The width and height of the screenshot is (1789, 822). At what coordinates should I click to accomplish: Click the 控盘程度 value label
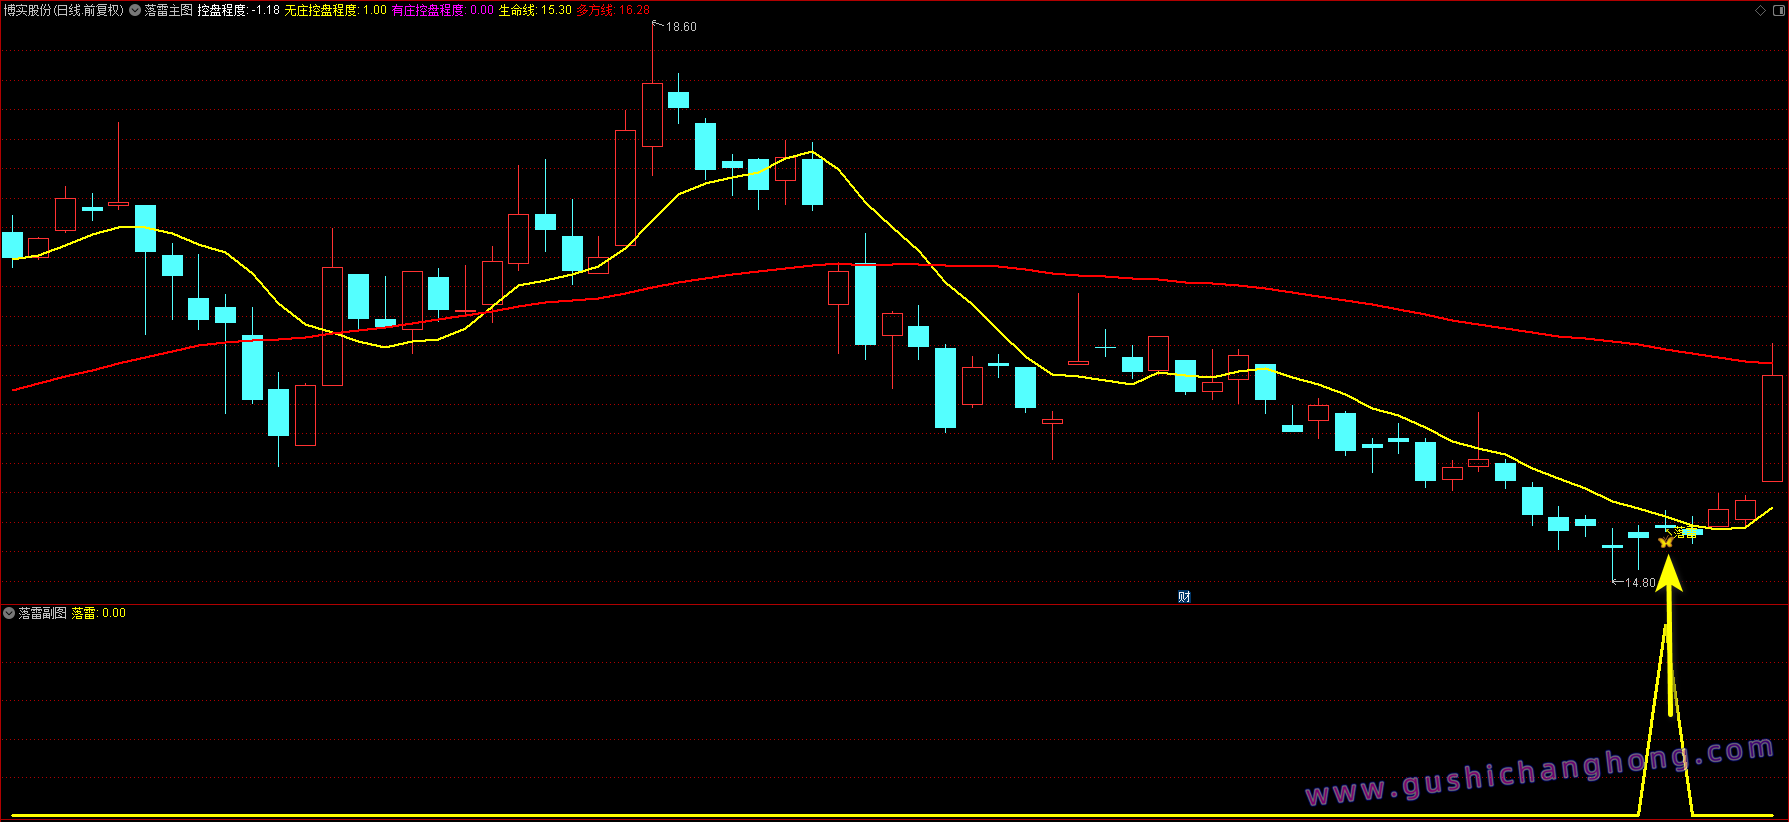point(238,10)
